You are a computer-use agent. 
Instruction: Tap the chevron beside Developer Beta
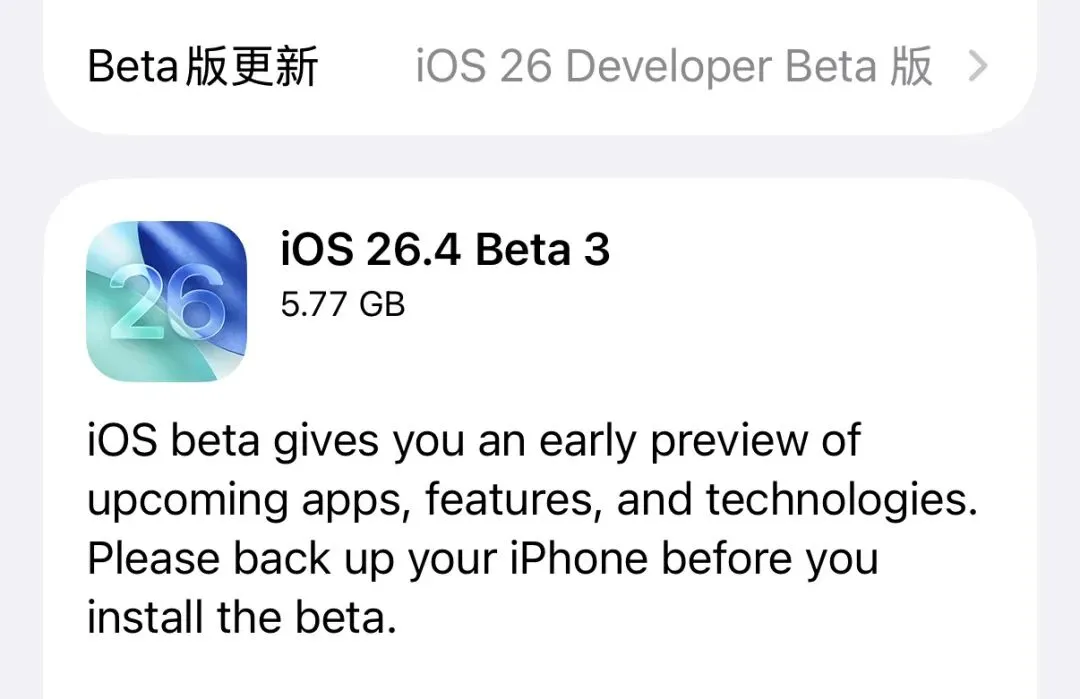[978, 67]
